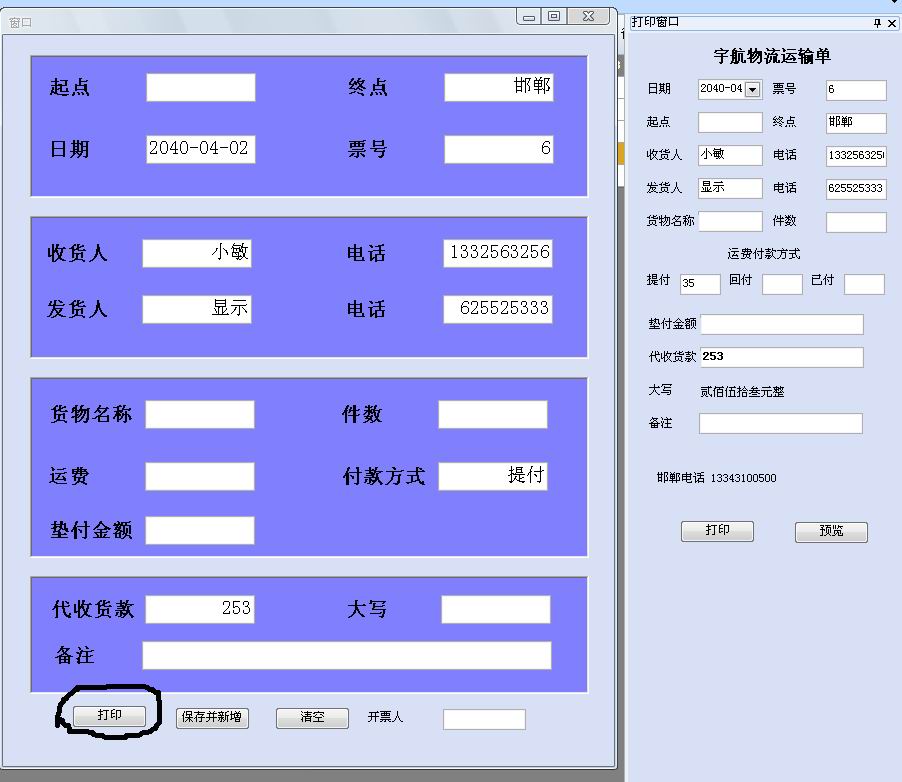Focus 票号 field in print panel
The image size is (902, 782).
coord(857,90)
